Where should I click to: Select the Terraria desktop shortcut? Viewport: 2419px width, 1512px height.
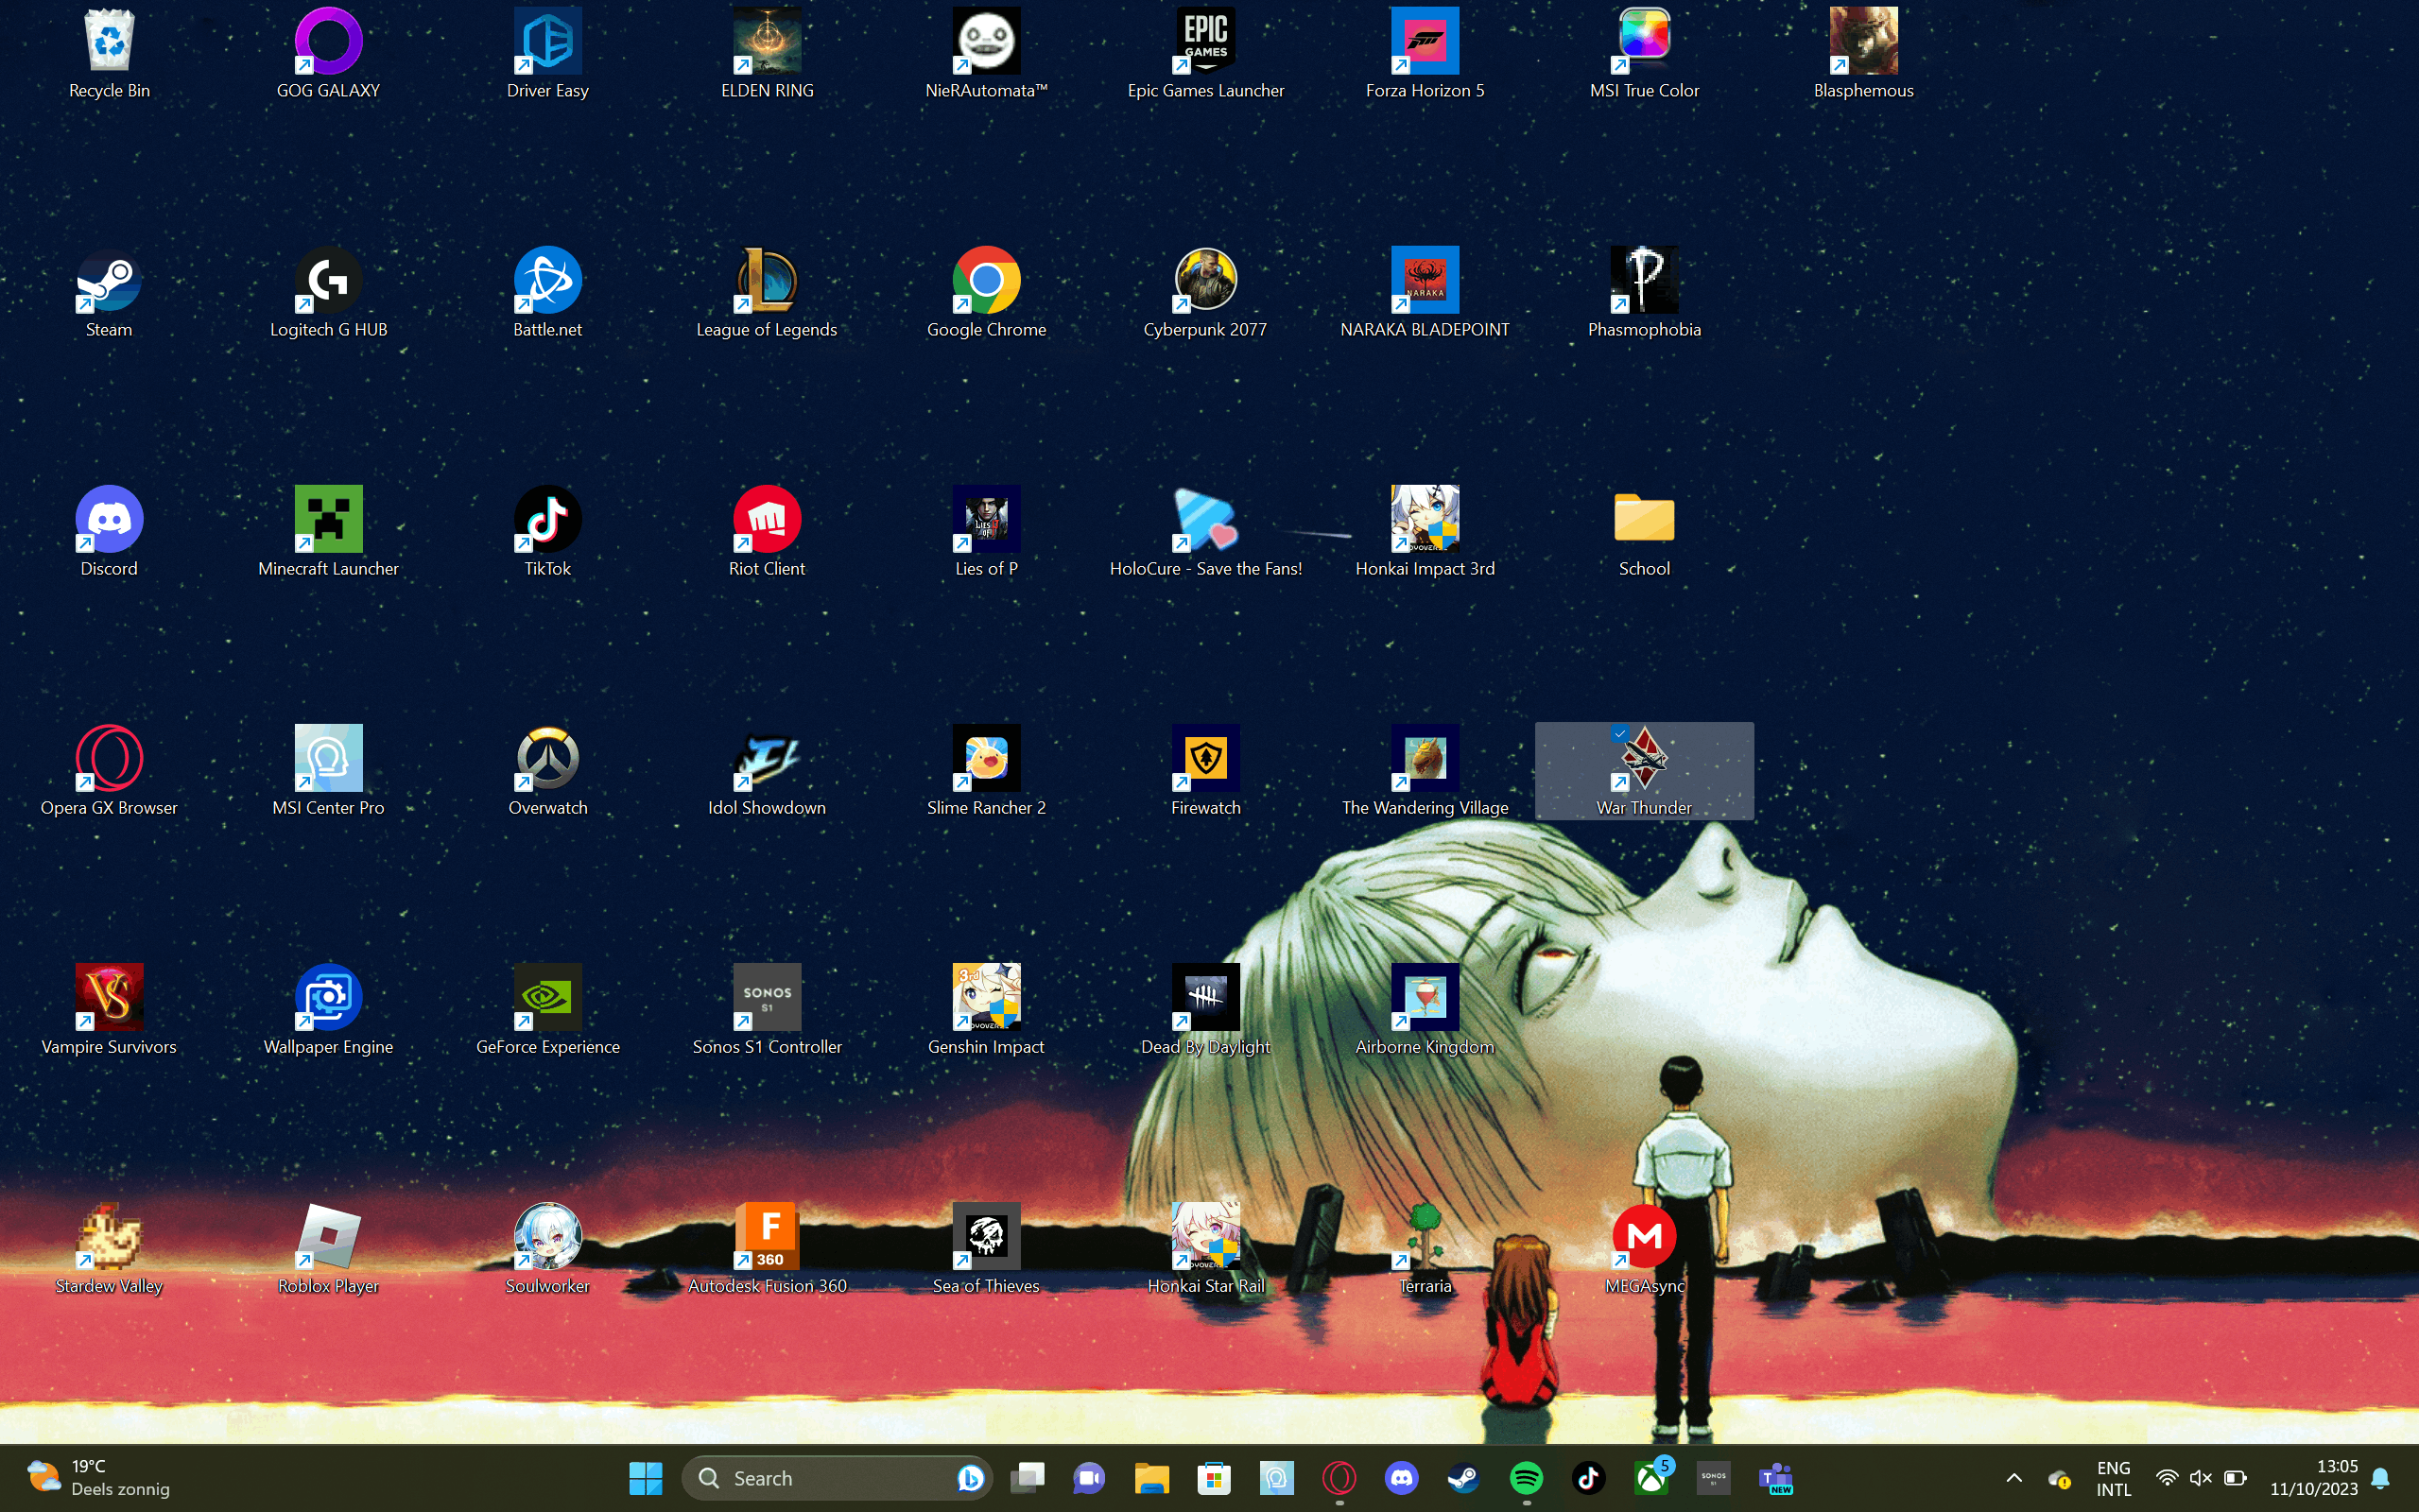coord(1425,1248)
